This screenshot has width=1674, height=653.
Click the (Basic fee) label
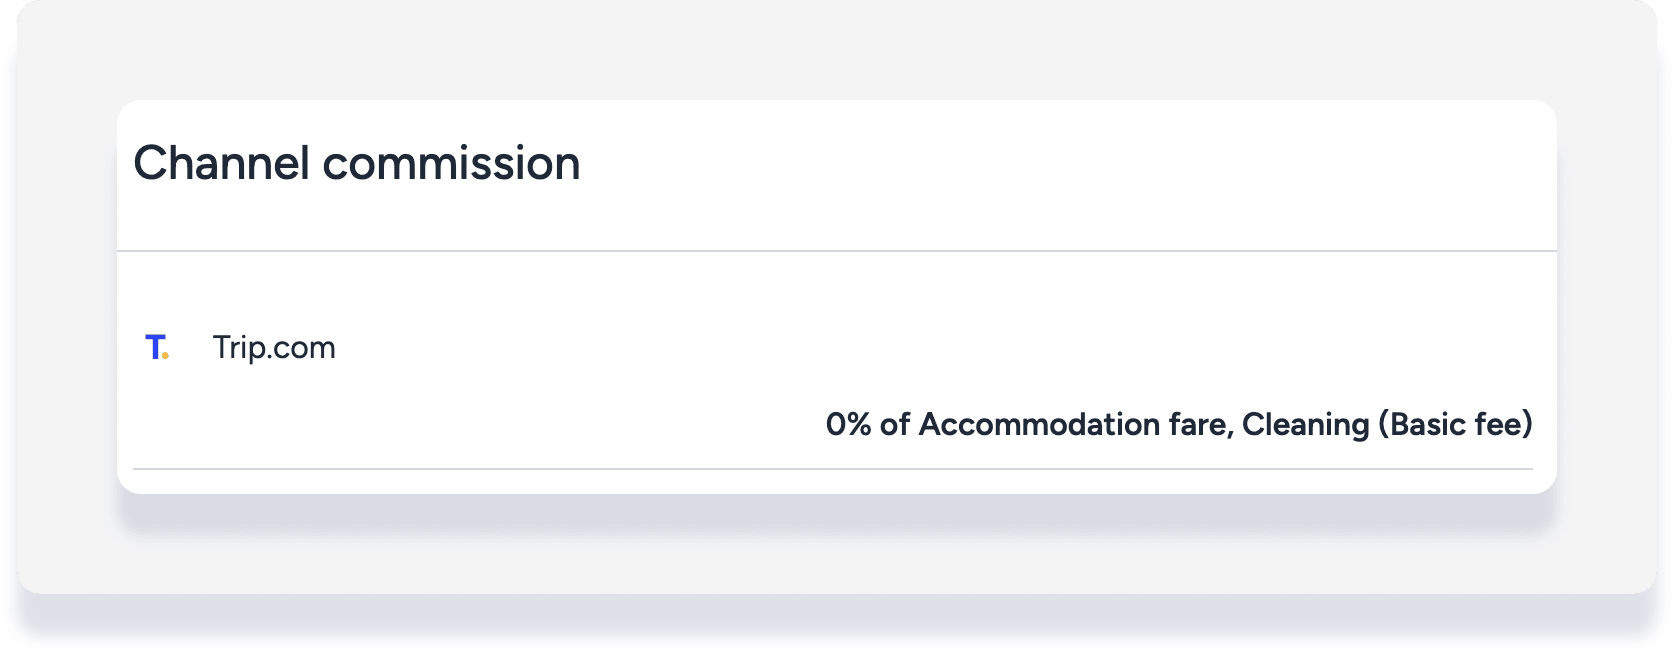(1455, 425)
